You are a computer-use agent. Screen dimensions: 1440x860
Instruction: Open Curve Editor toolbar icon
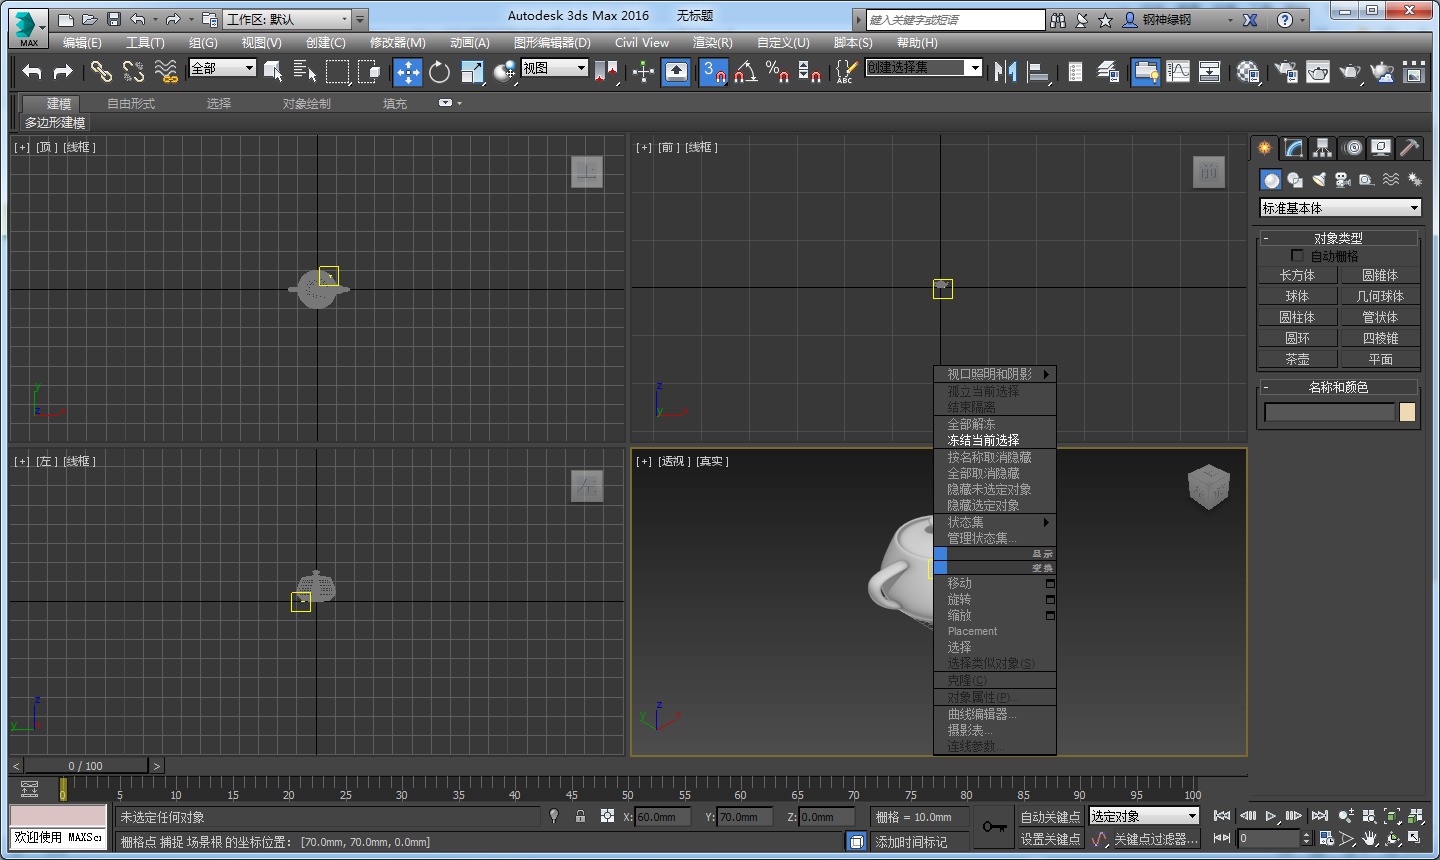1178,71
